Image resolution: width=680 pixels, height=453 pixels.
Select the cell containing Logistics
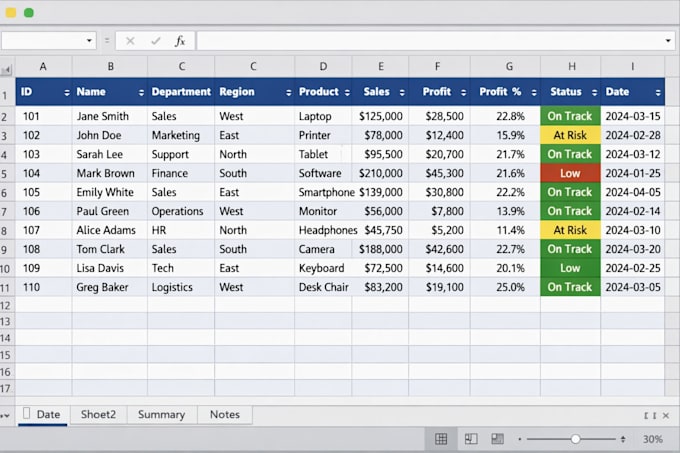[181, 287]
